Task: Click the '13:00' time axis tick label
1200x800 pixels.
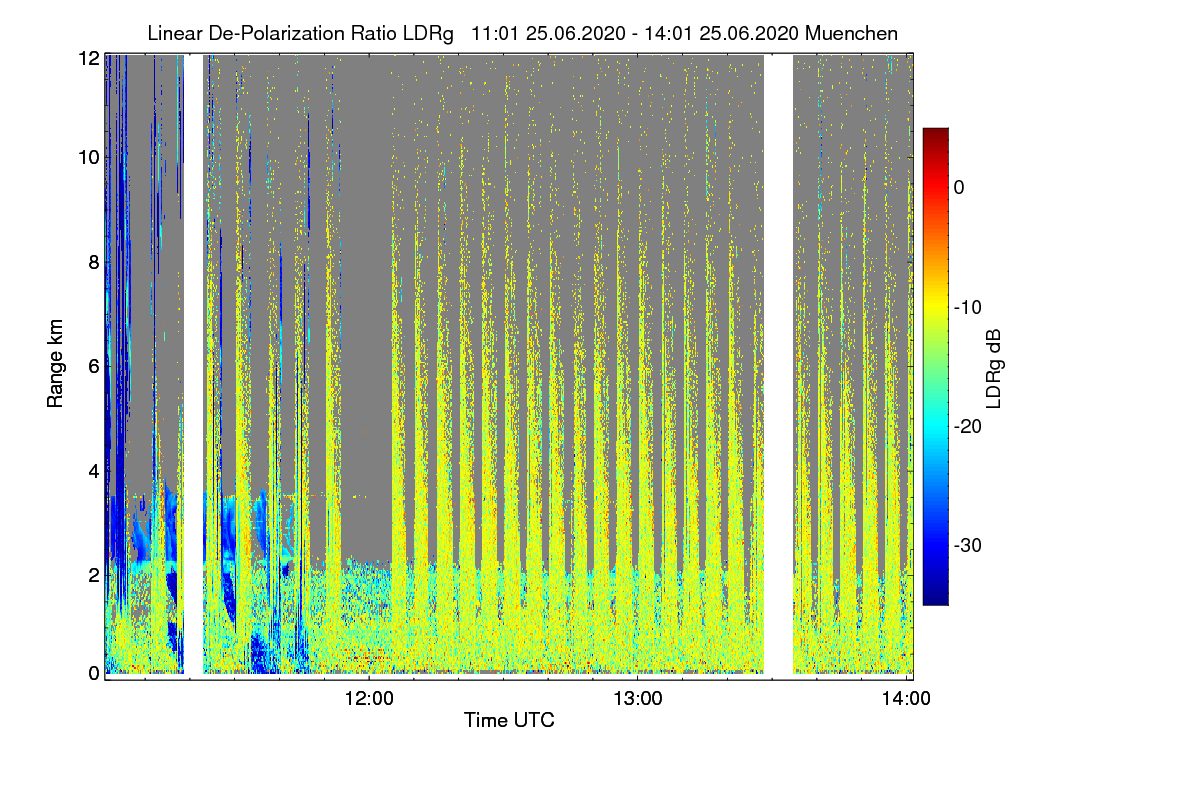Action: coord(638,698)
